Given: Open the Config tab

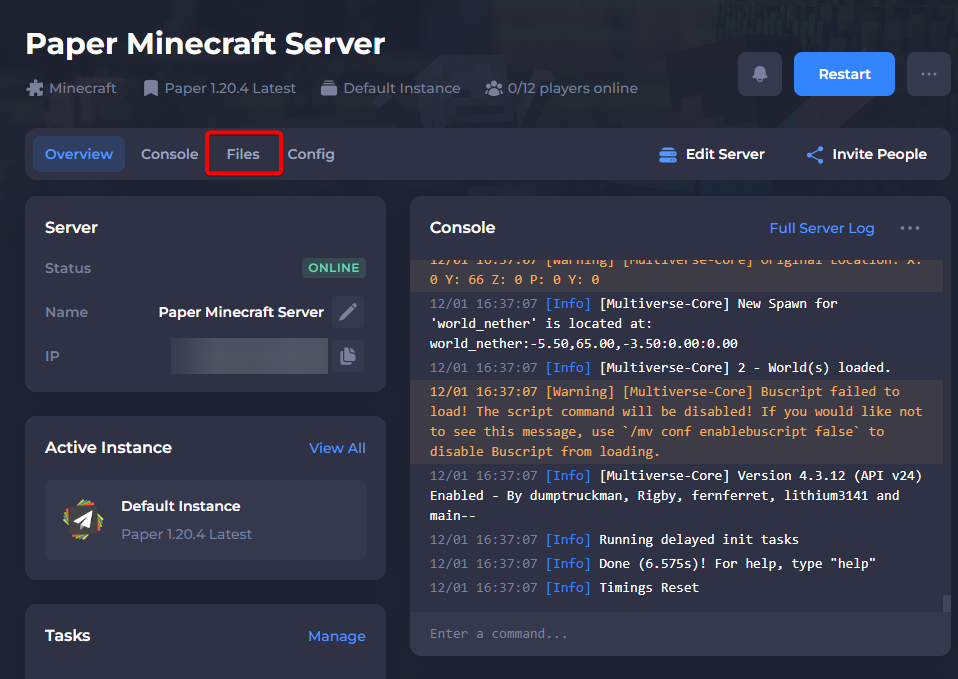Looking at the screenshot, I should 311,154.
